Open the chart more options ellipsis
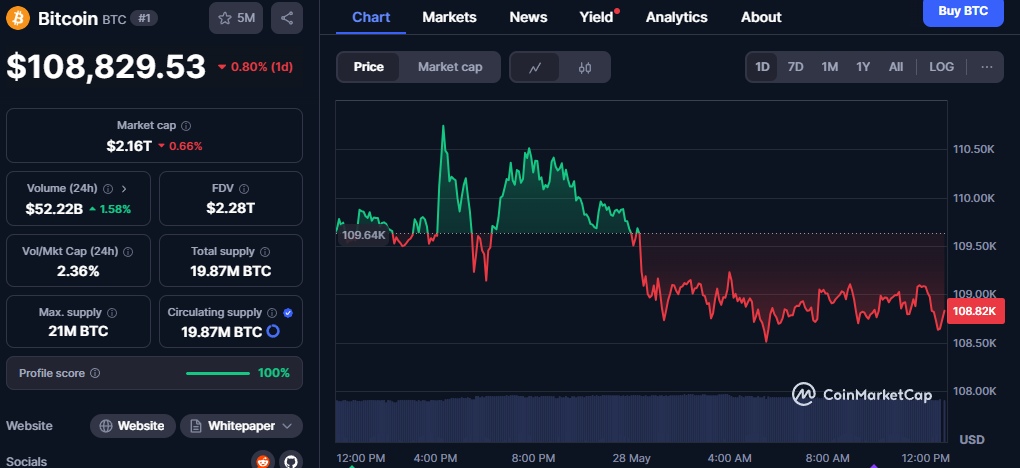The image size is (1020, 468). pos(987,67)
